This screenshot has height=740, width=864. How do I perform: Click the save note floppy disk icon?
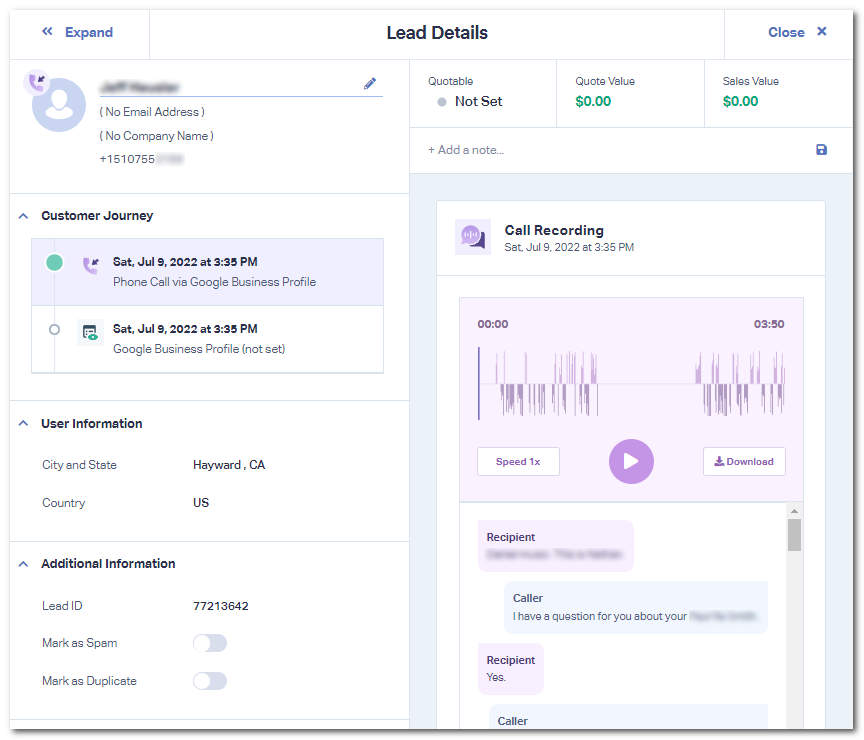pyautogui.click(x=821, y=150)
